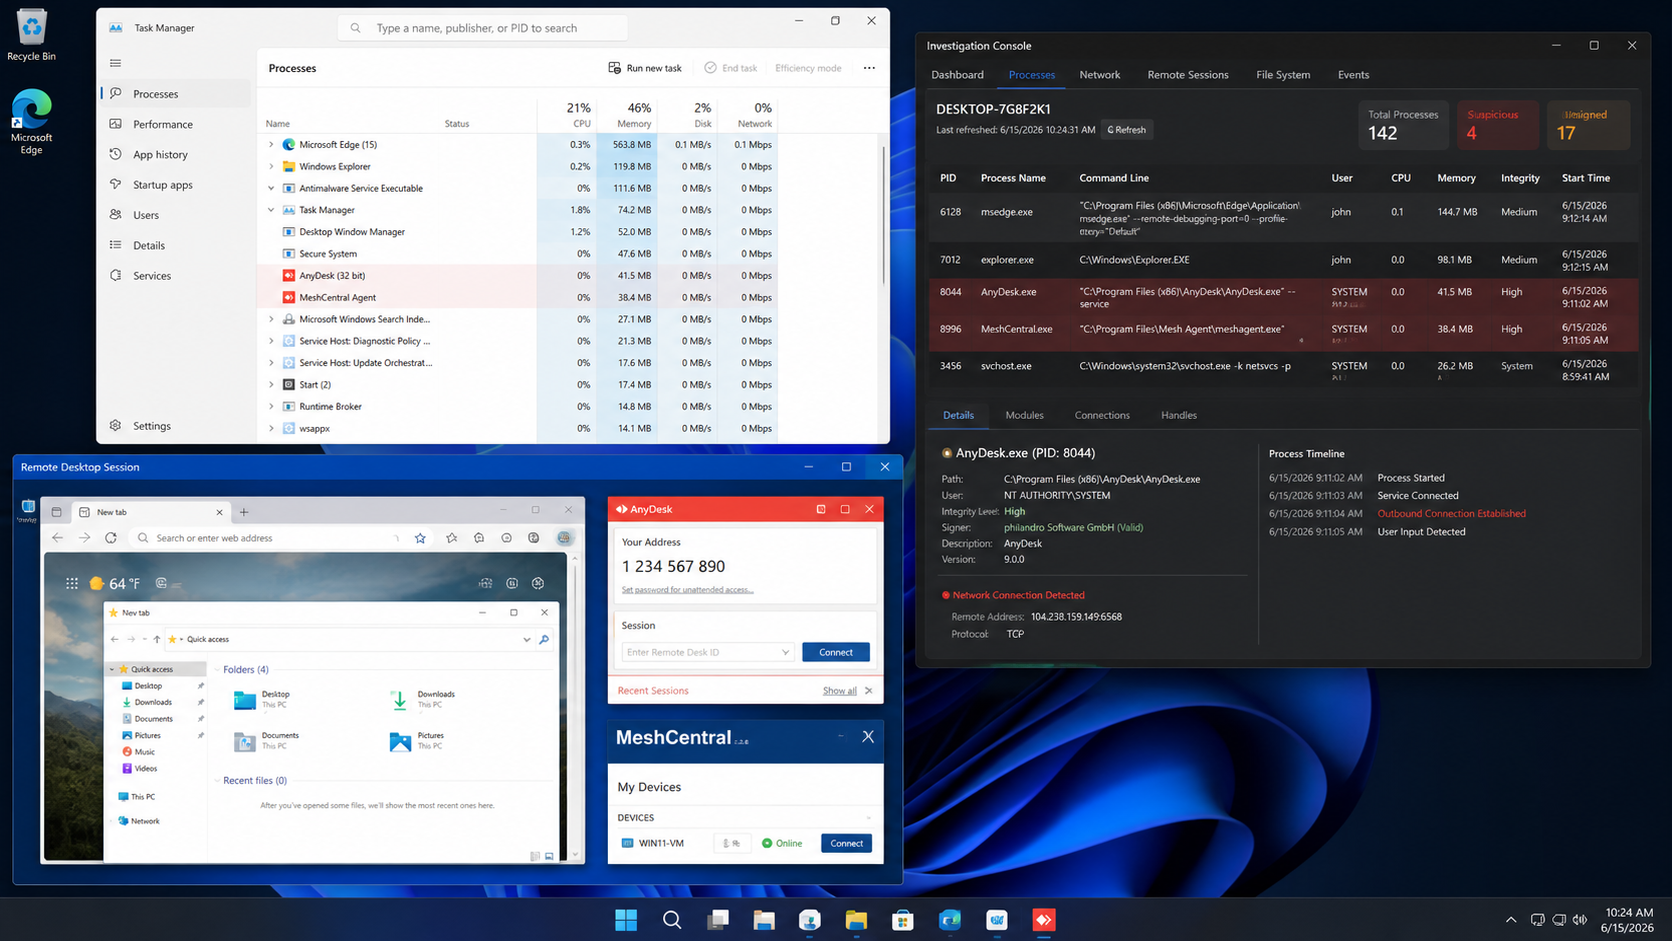Viewport: 1672px width, 941px height.
Task: Collapse Task Manager process group
Action: click(271, 210)
